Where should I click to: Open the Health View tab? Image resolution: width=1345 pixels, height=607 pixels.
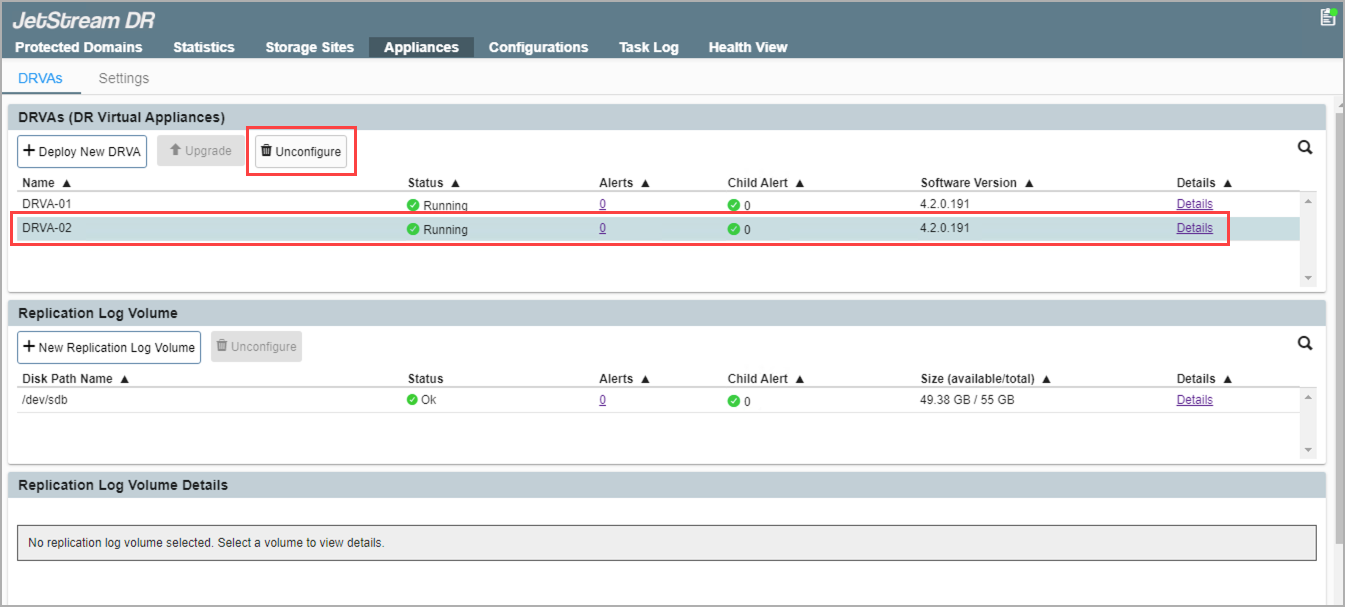click(x=747, y=47)
